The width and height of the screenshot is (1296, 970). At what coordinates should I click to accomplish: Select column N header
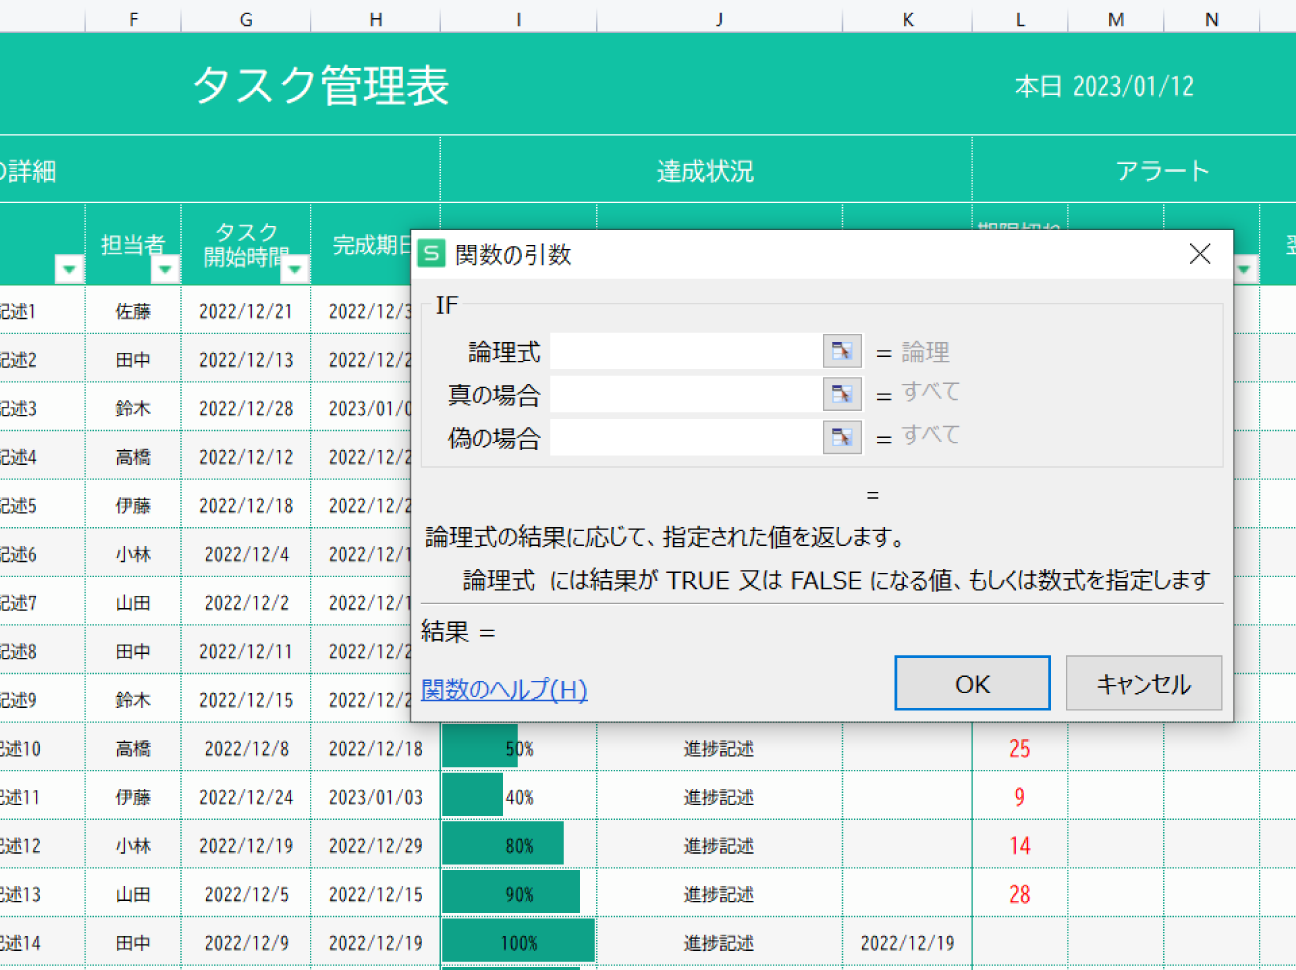pyautogui.click(x=1212, y=19)
